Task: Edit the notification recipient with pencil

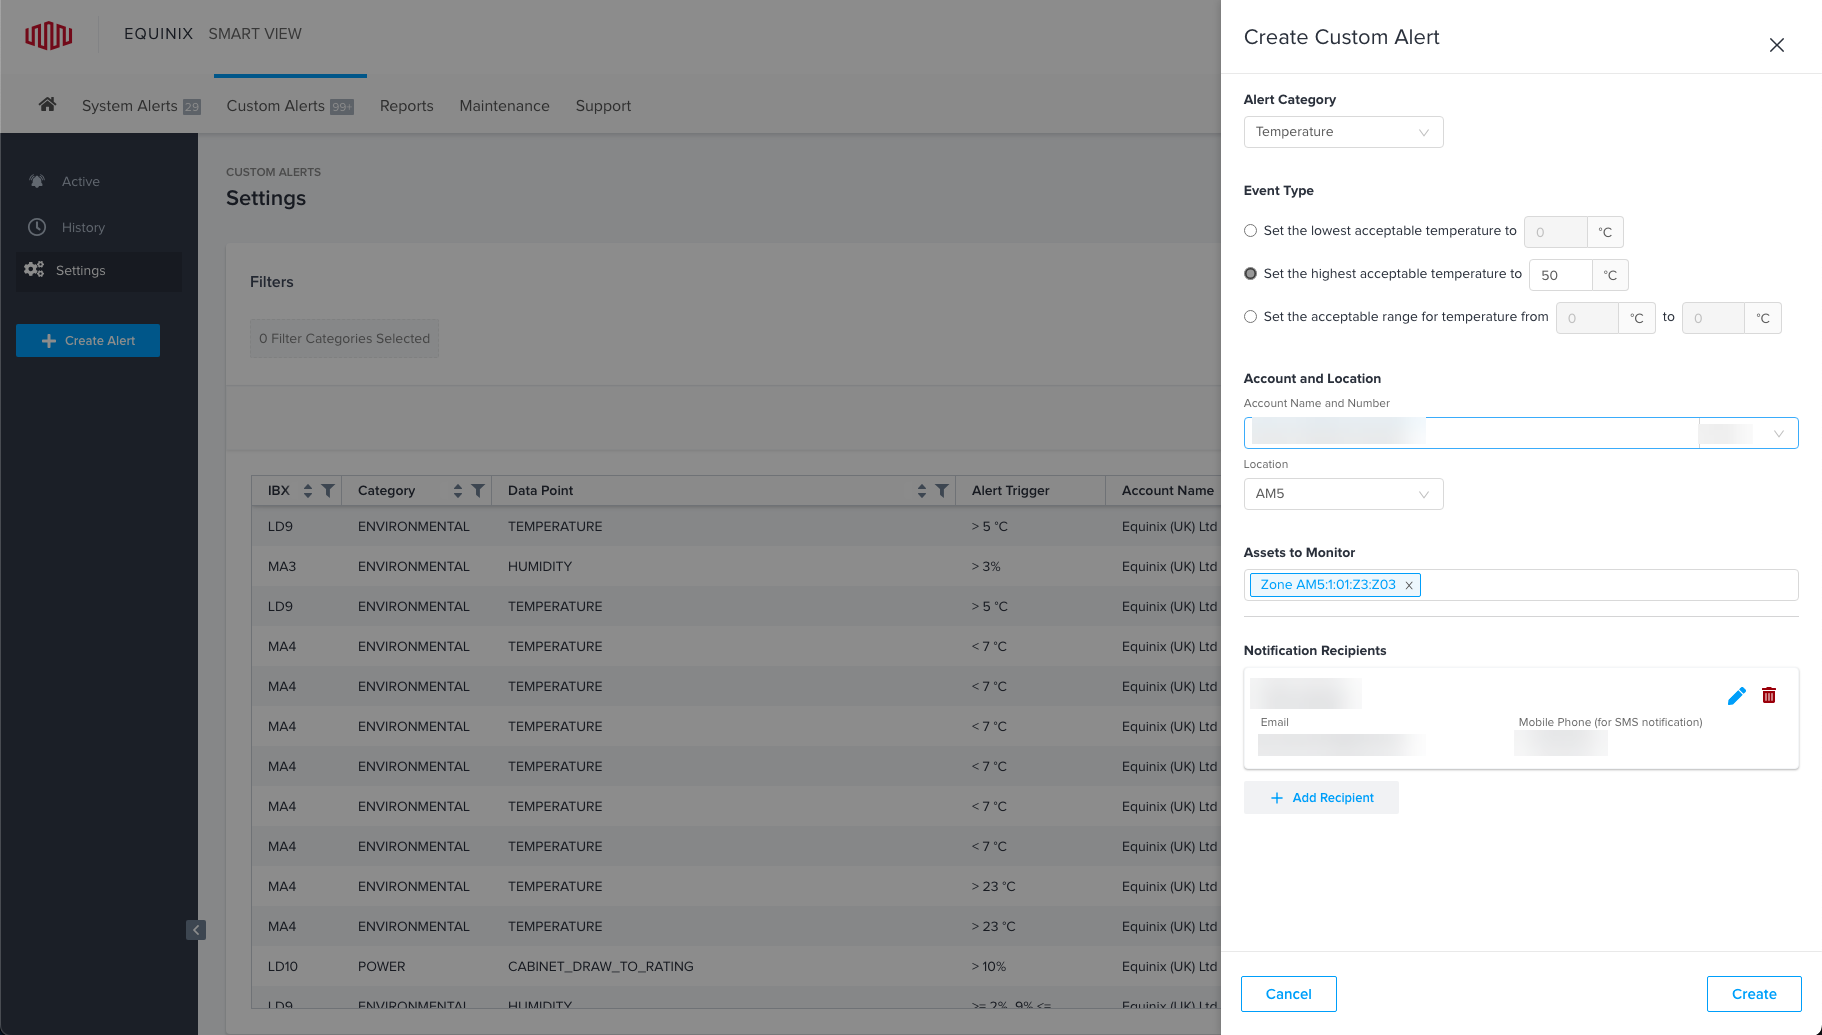Action: pos(1737,696)
